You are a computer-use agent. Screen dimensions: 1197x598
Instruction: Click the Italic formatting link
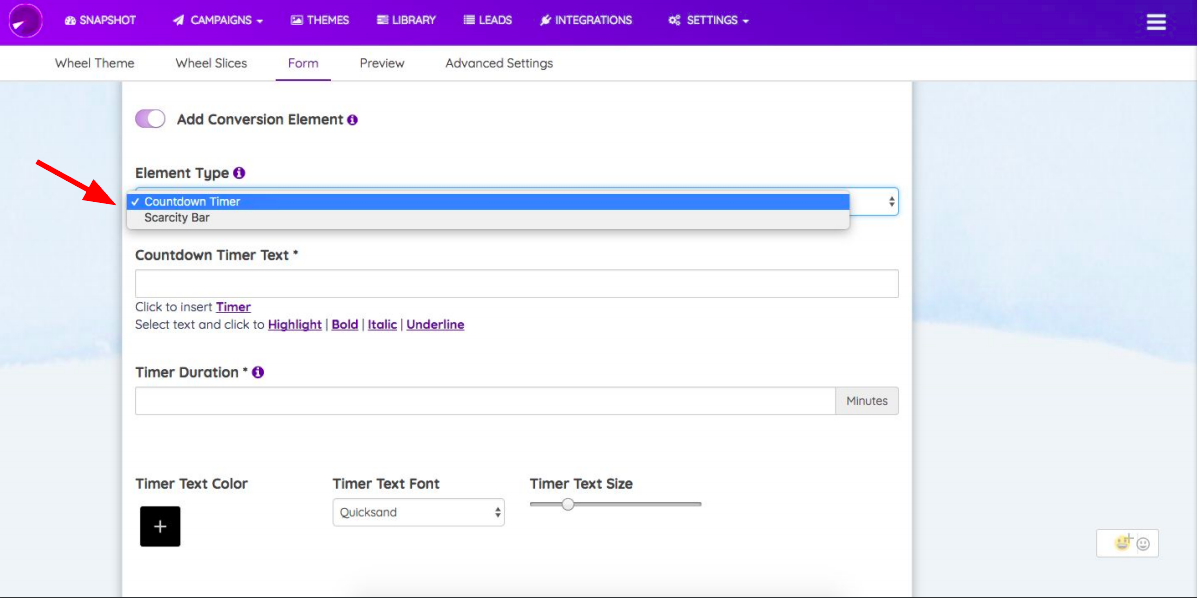[x=382, y=325]
